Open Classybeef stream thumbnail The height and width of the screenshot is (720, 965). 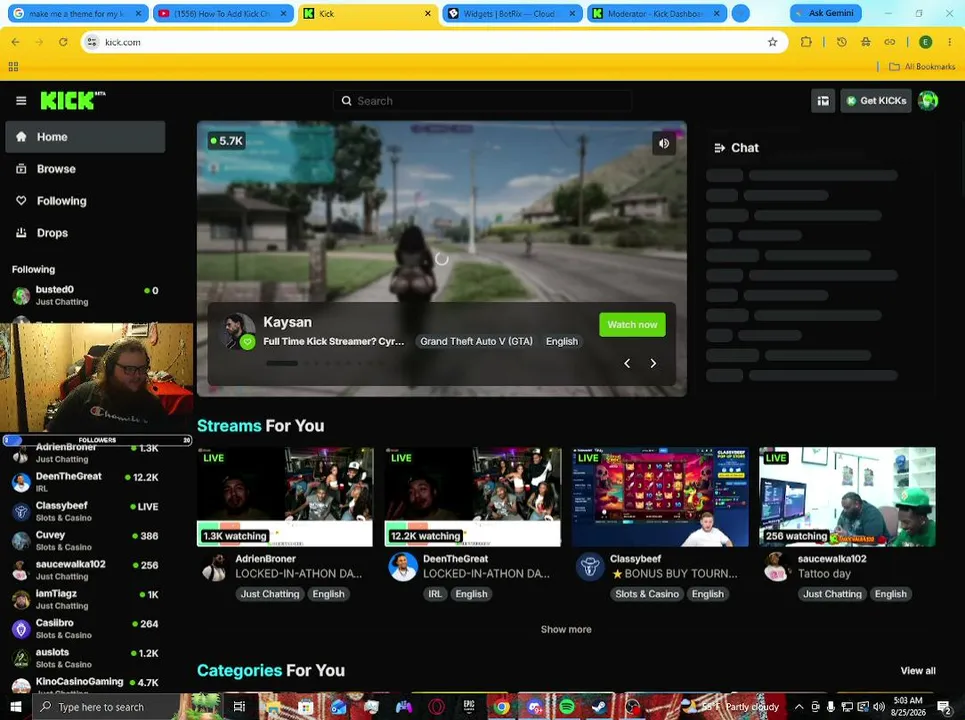(660, 497)
